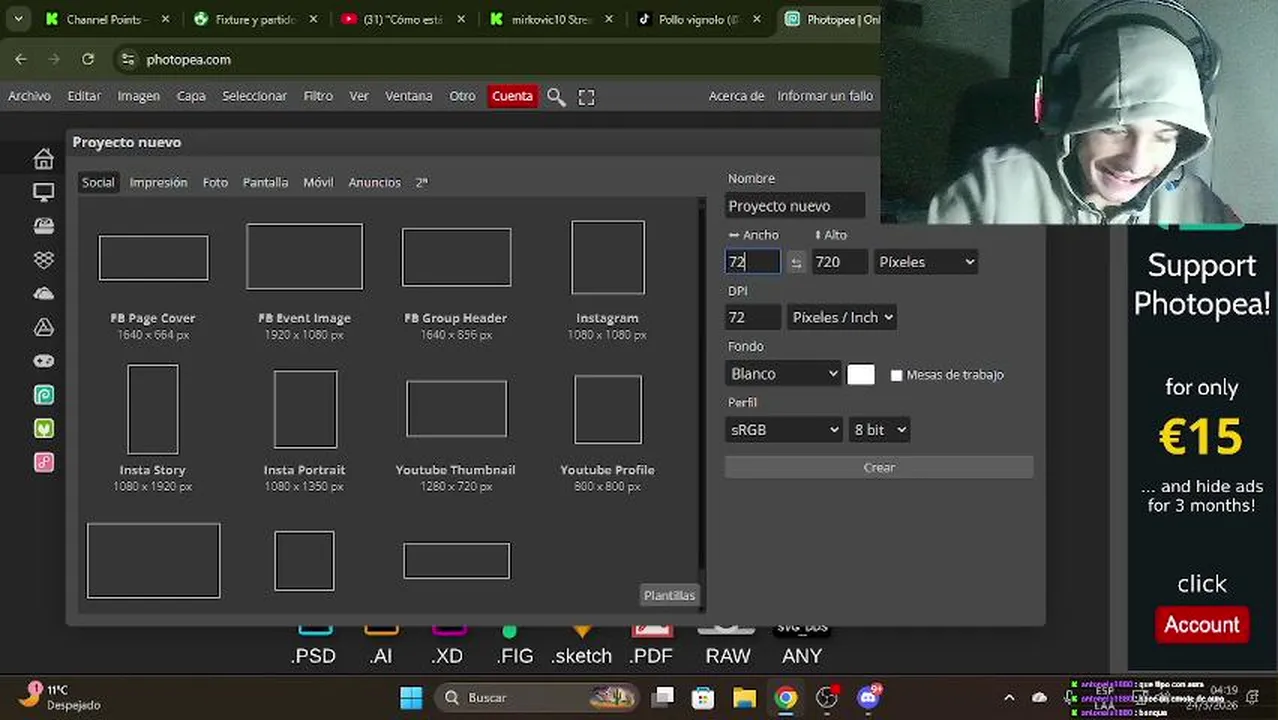Screen dimensions: 1278x720
Task: Enable Mesas de trabajo checkbox
Action: tap(896, 375)
